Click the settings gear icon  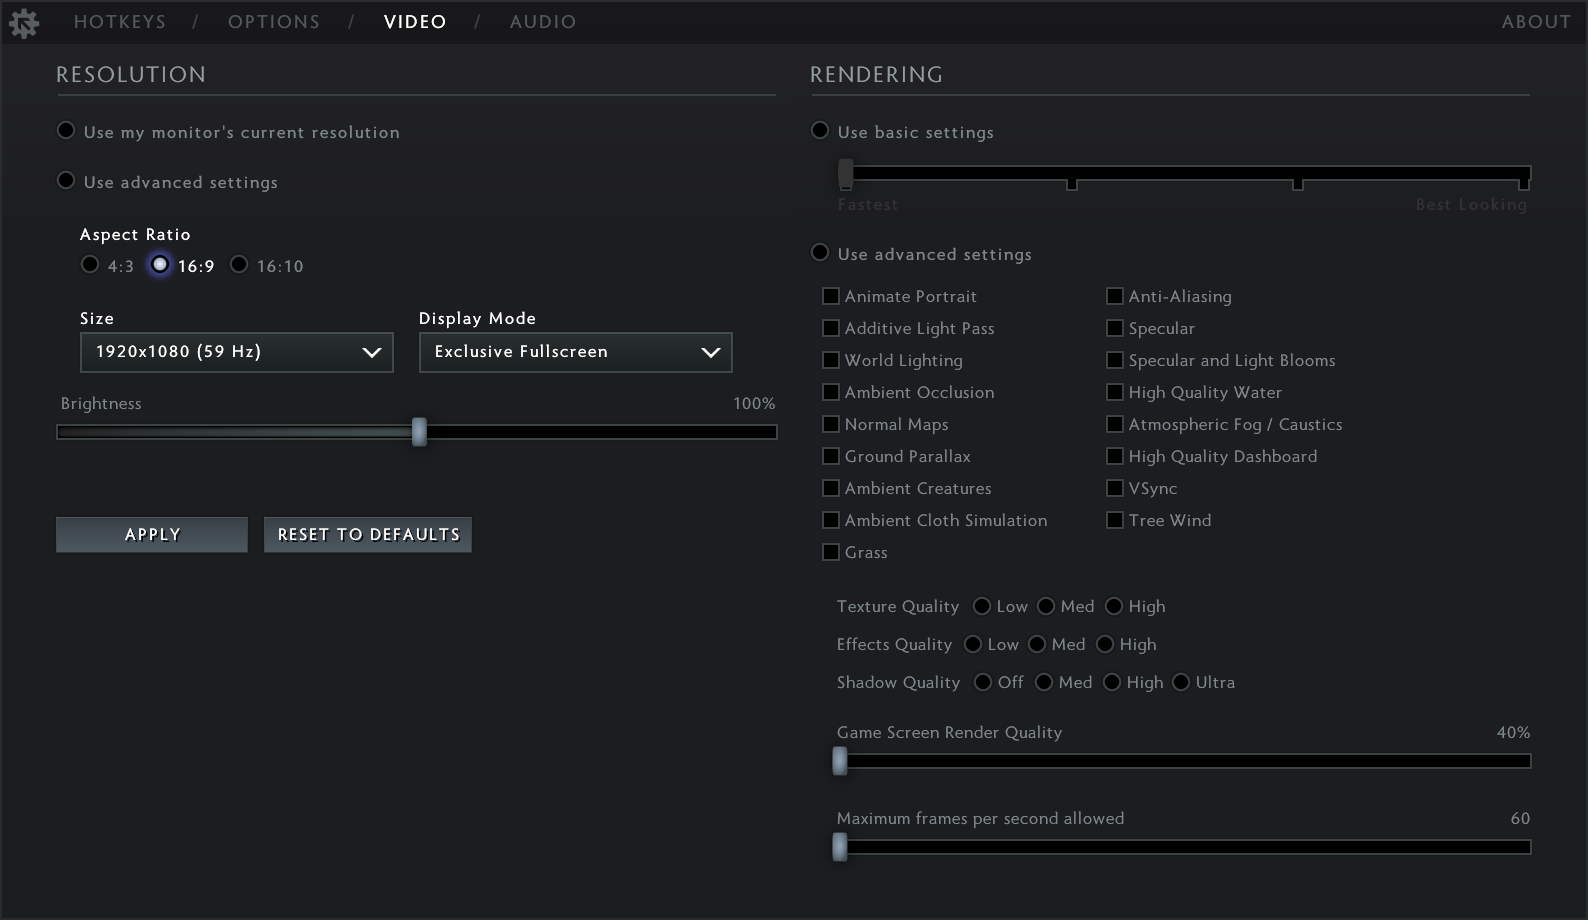[x=23, y=22]
